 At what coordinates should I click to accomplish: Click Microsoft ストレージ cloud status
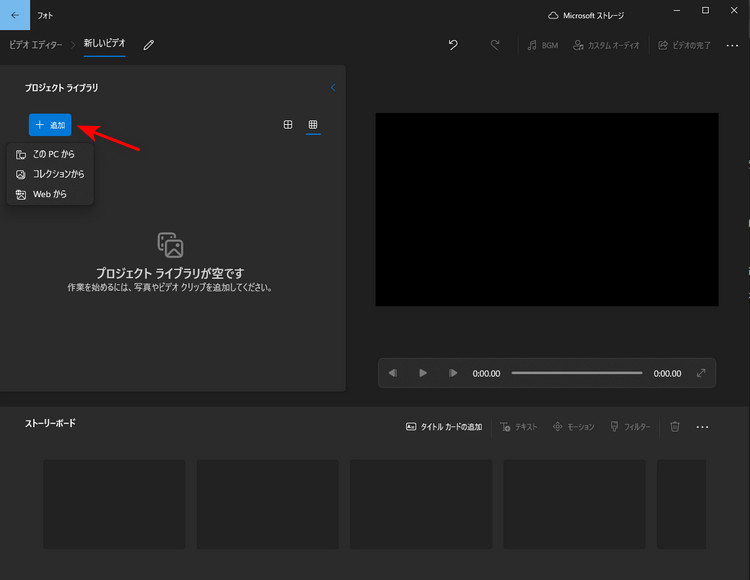click(586, 15)
